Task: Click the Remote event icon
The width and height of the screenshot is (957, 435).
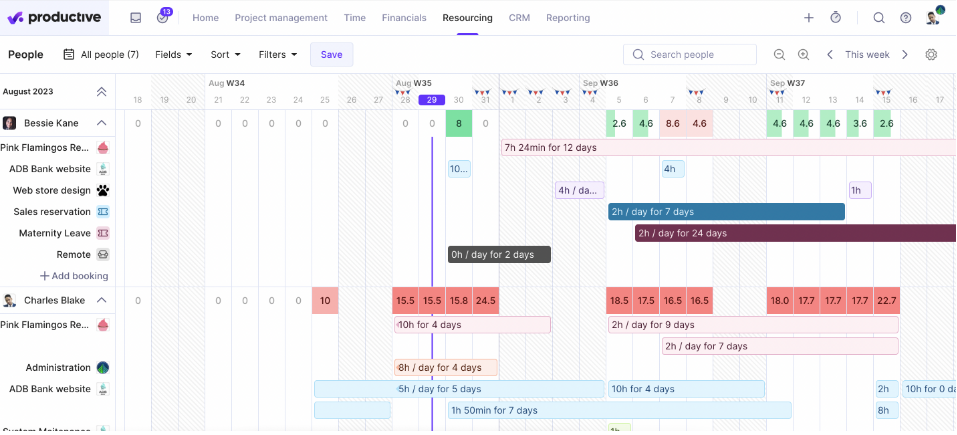Action: (103, 254)
